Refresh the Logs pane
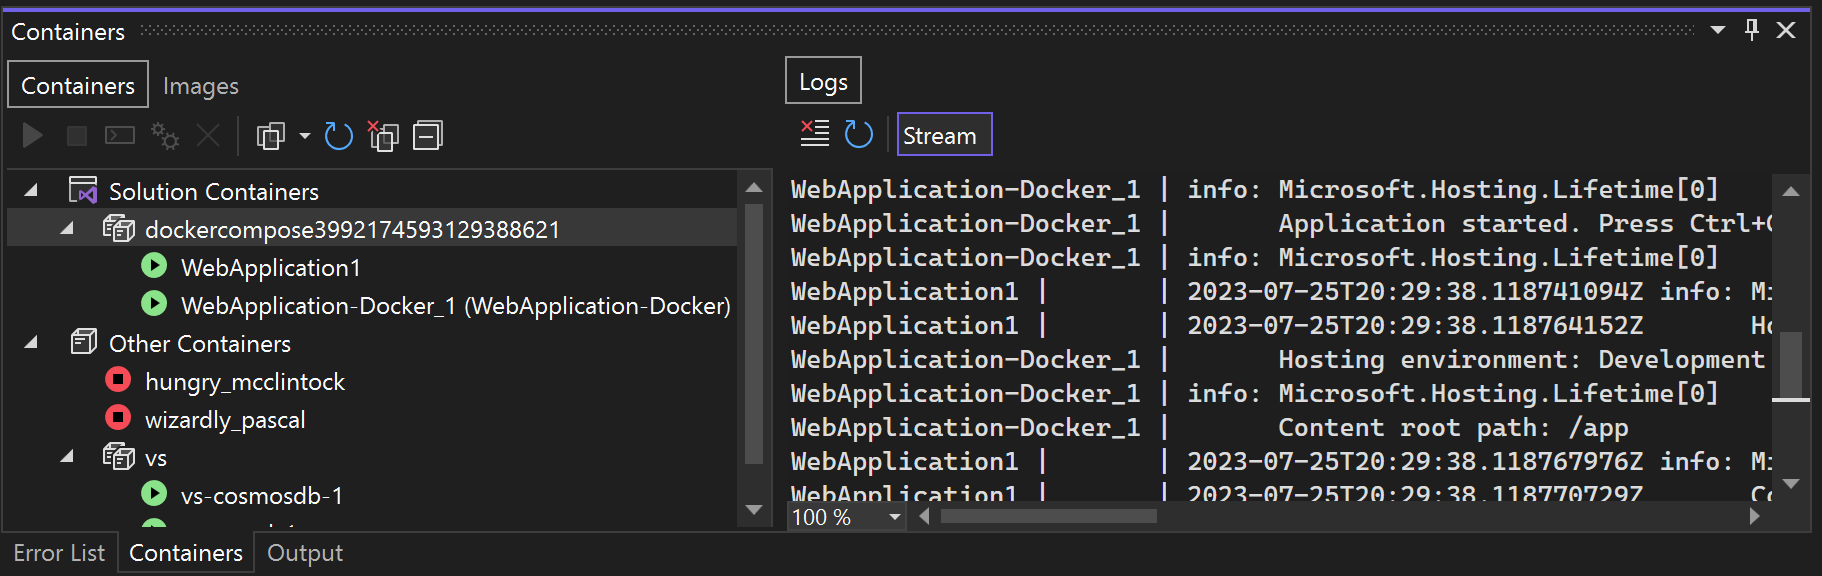 [x=859, y=134]
